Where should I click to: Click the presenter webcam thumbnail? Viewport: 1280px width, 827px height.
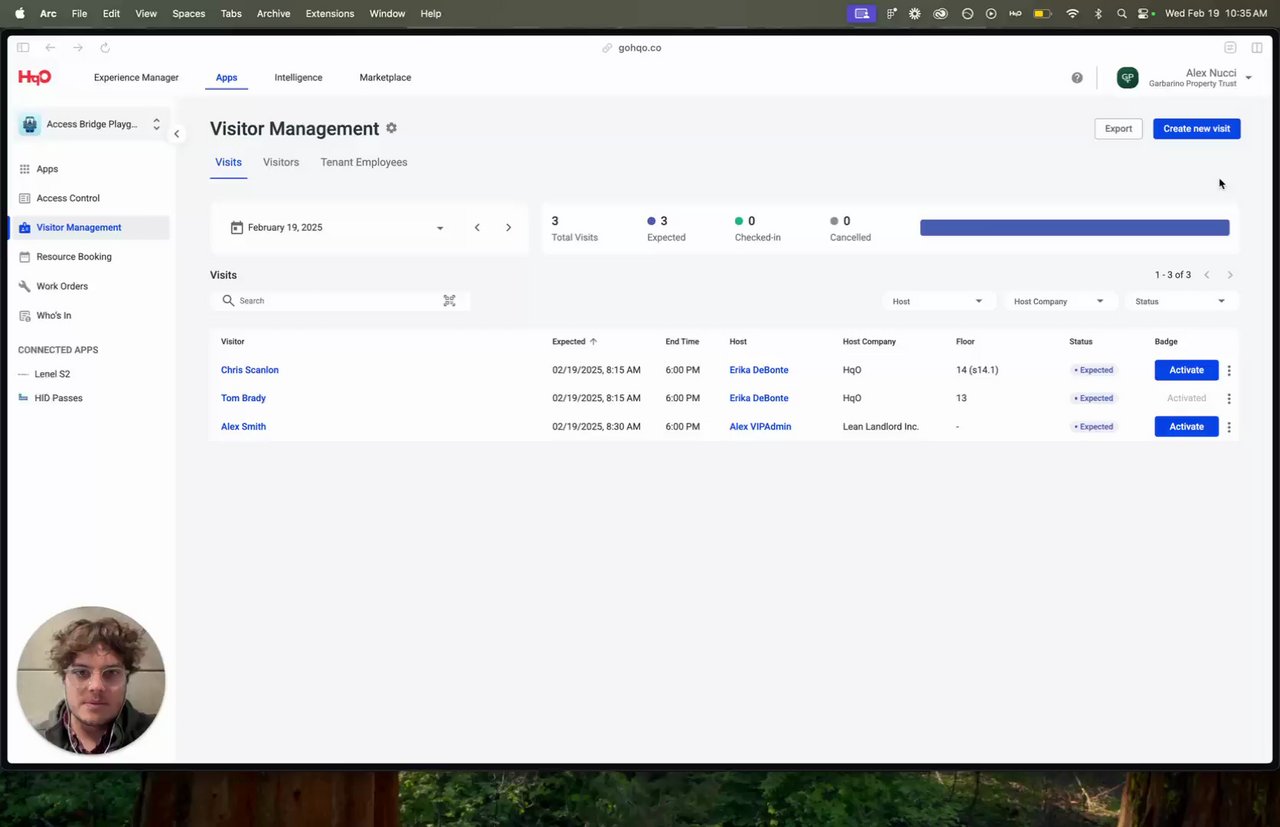[x=91, y=680]
